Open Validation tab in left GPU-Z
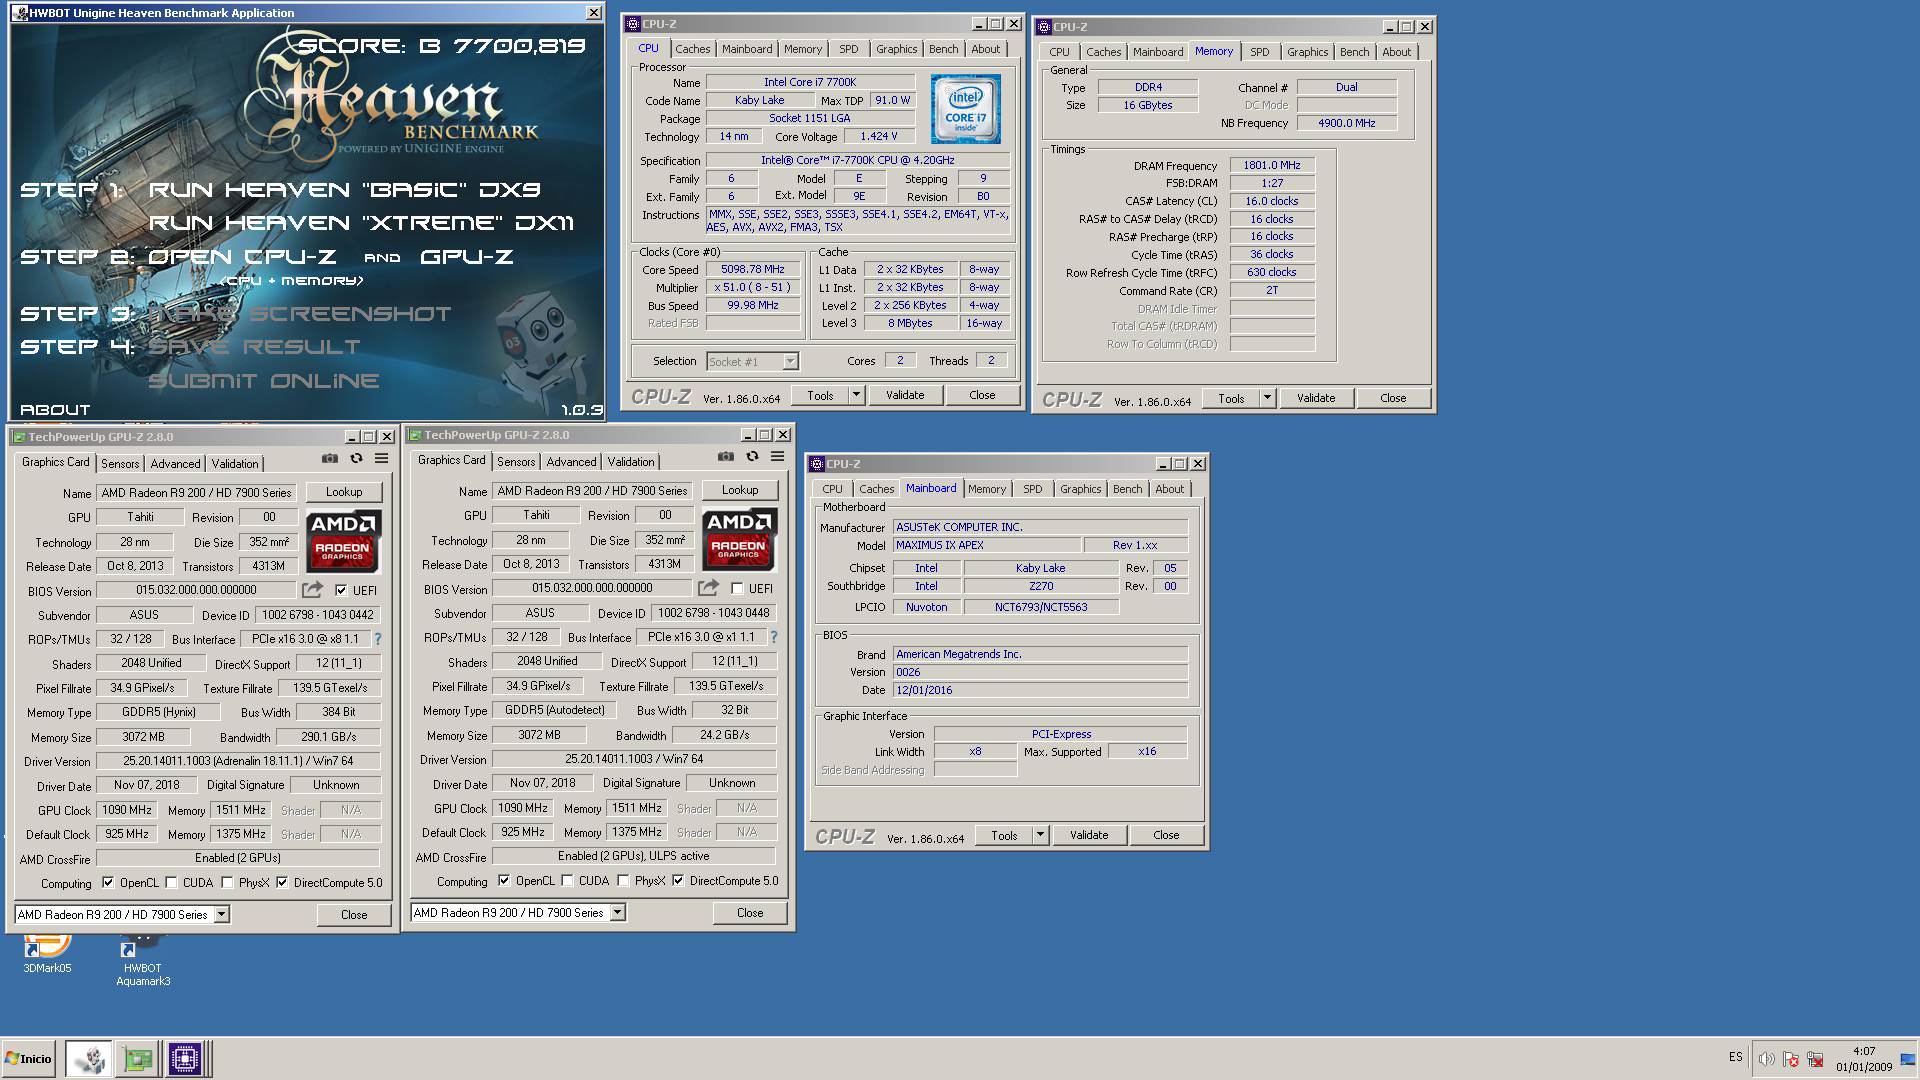1920x1080 pixels. (x=235, y=464)
